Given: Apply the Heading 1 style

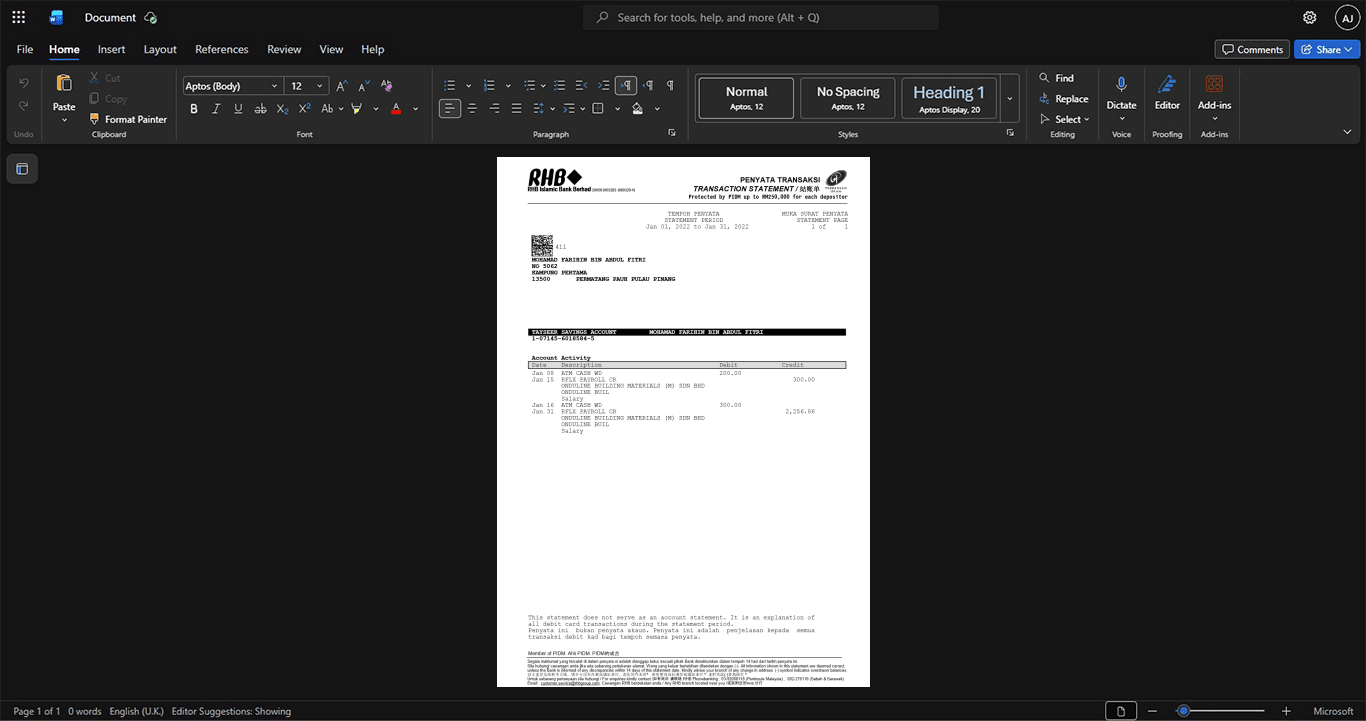Looking at the screenshot, I should click(949, 98).
